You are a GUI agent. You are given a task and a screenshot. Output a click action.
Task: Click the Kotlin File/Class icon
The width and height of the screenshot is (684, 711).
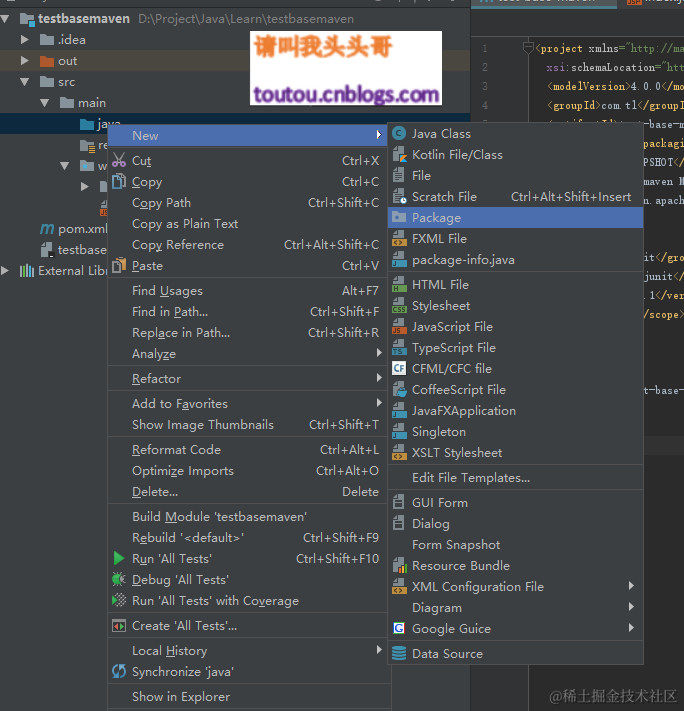click(399, 155)
